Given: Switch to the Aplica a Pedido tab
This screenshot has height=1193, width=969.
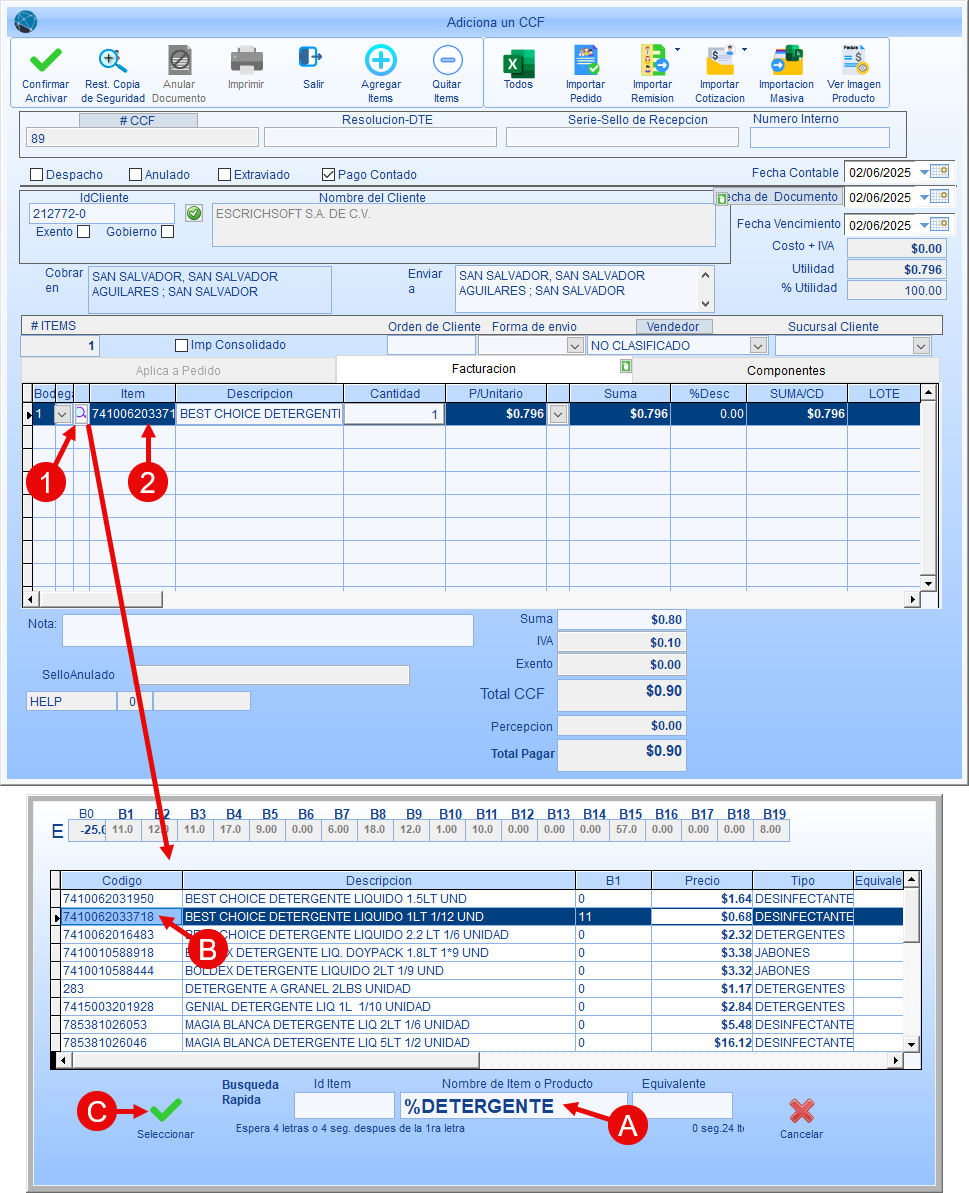Looking at the screenshot, I should [178, 371].
